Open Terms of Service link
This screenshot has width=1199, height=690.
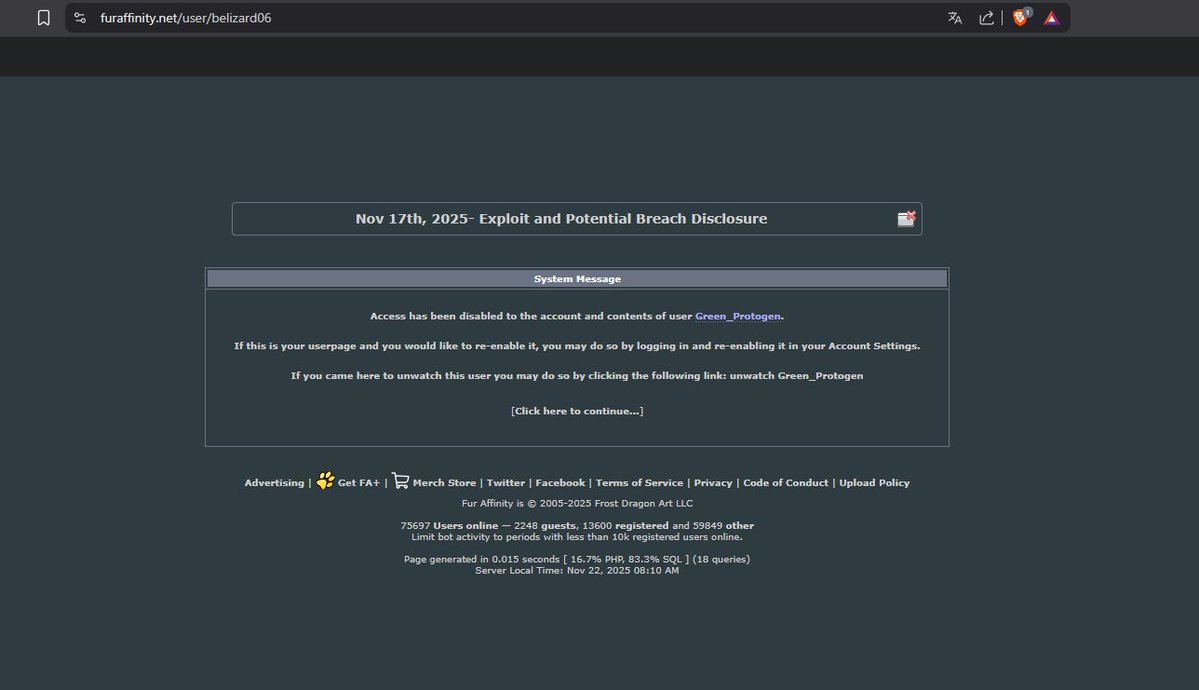pyautogui.click(x=639, y=483)
